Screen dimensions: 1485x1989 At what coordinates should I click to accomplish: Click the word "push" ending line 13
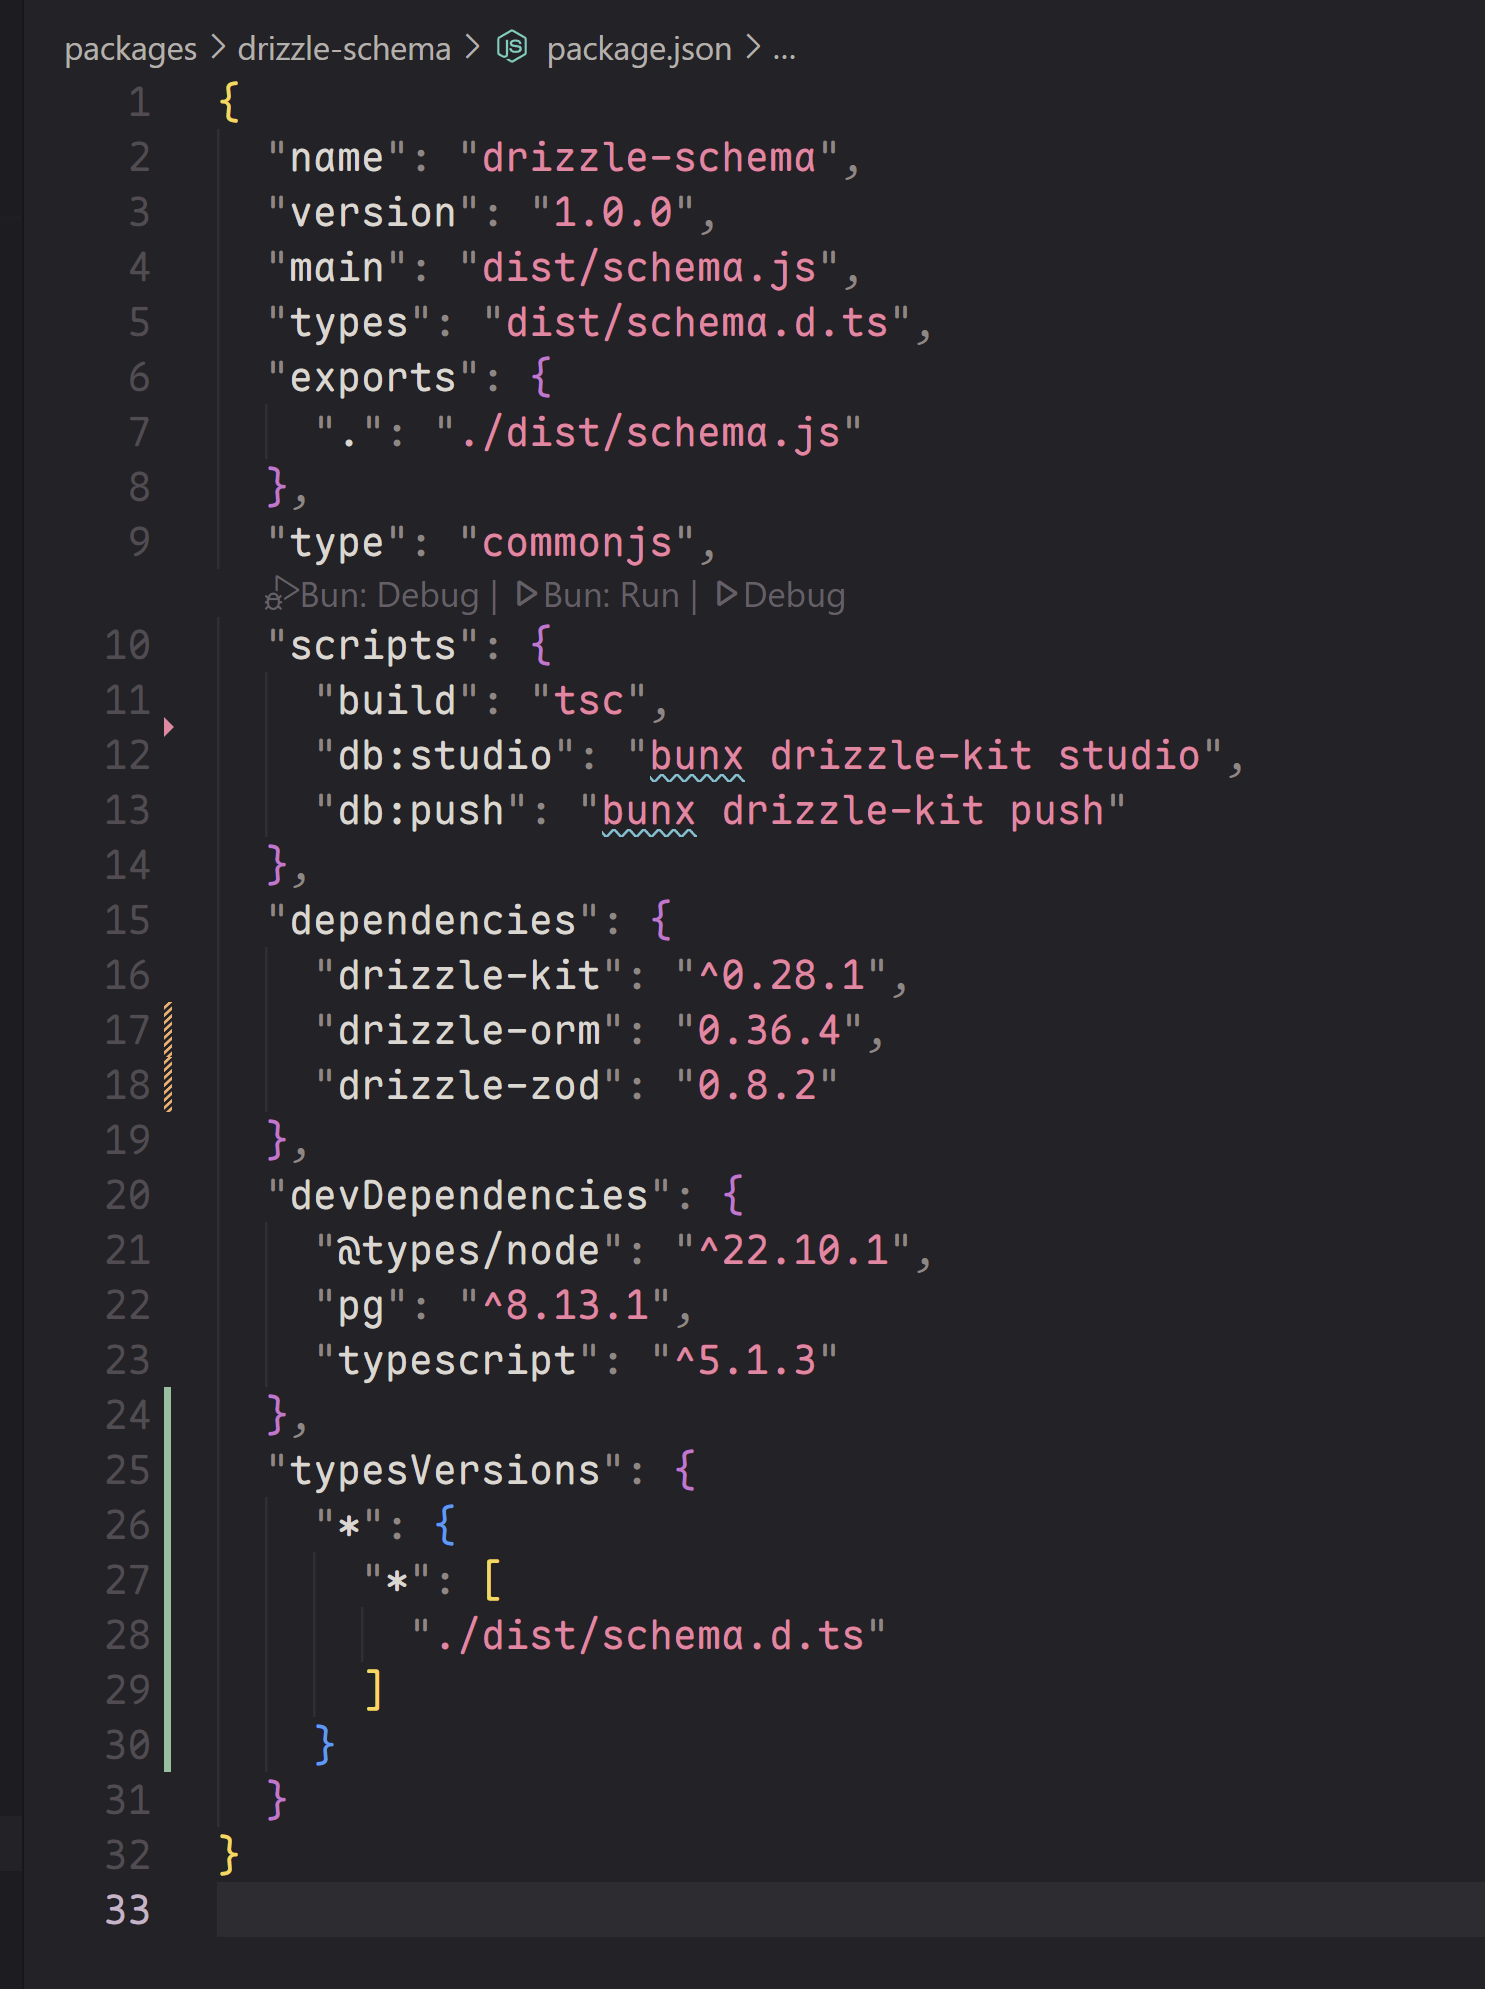(x=1057, y=811)
